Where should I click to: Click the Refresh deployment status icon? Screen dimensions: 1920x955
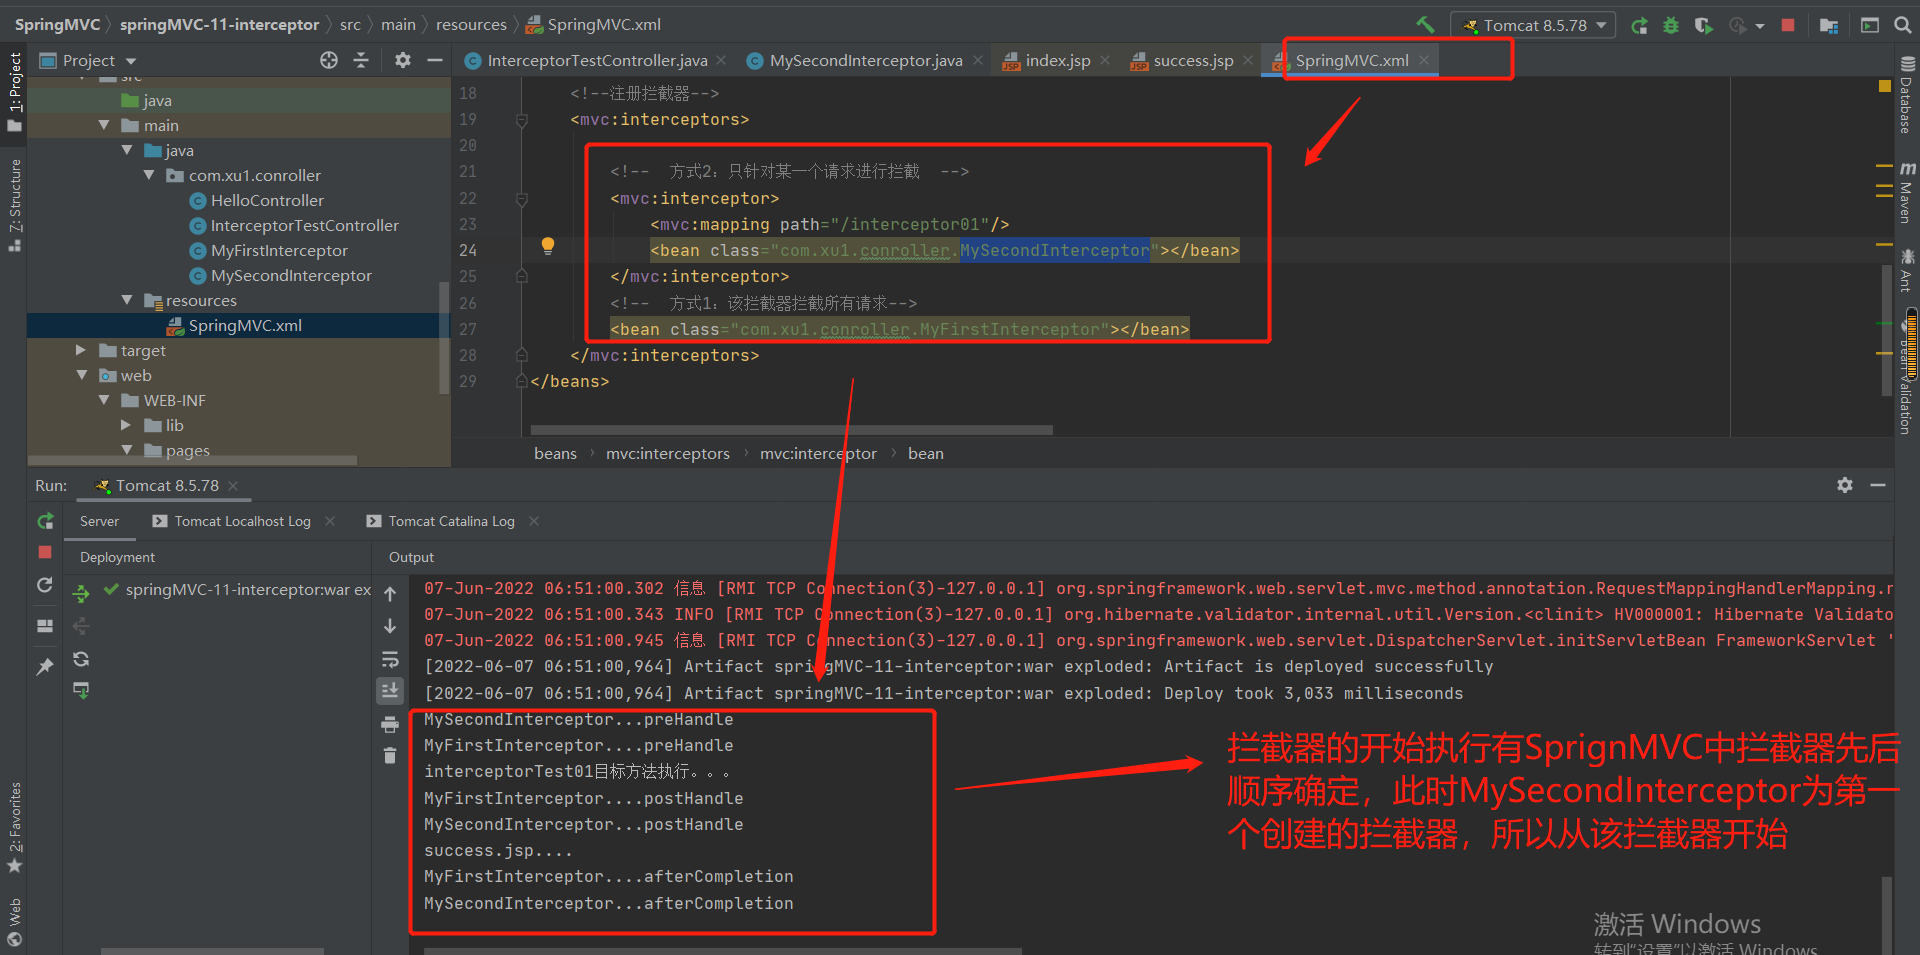[81, 659]
